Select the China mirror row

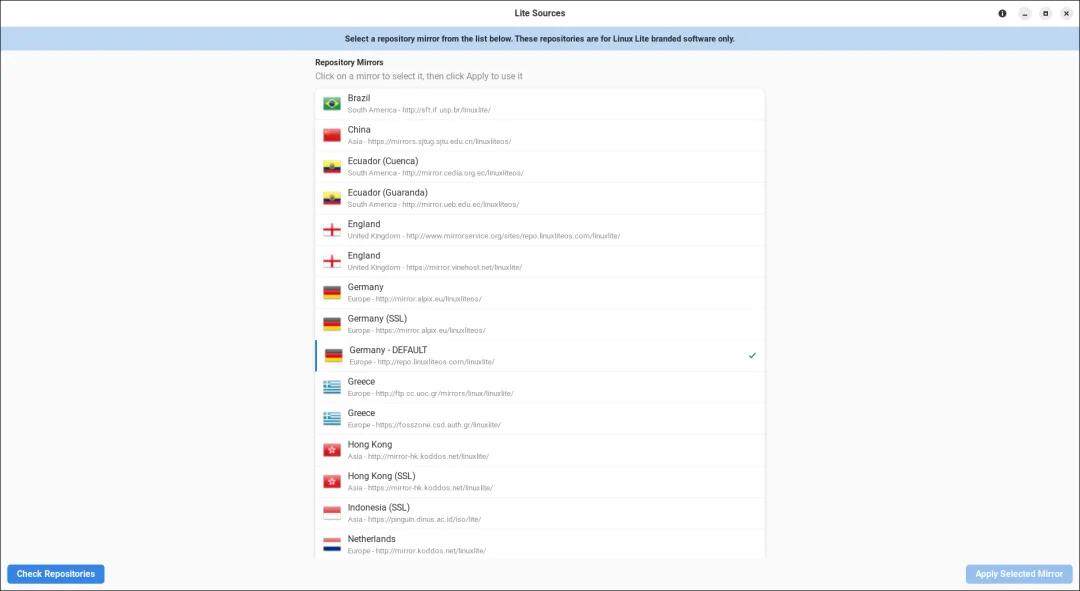[540, 135]
